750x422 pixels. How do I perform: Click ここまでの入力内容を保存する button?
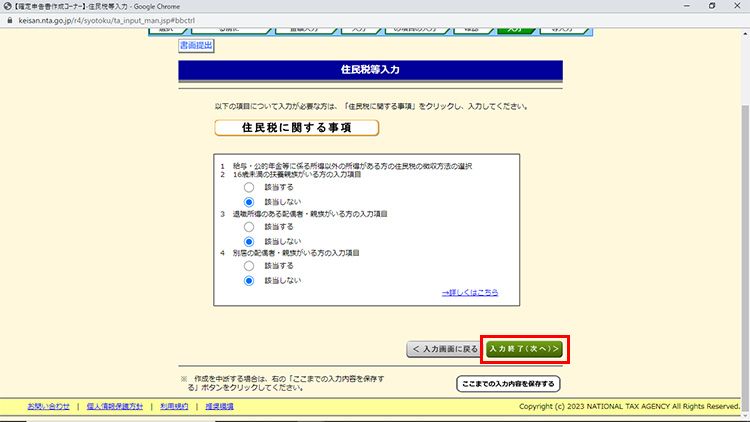point(508,384)
